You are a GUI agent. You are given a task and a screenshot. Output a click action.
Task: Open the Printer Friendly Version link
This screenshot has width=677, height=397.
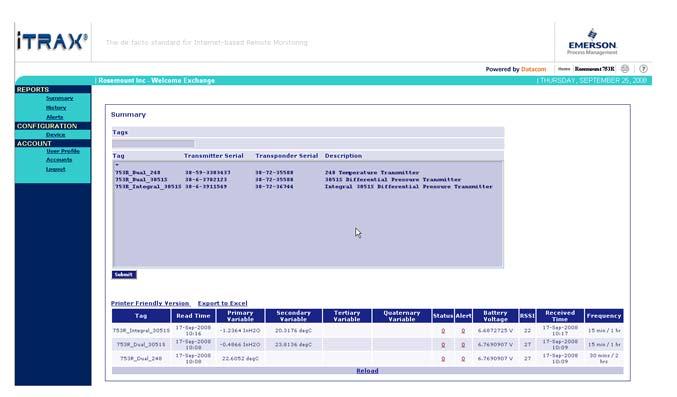150,303
